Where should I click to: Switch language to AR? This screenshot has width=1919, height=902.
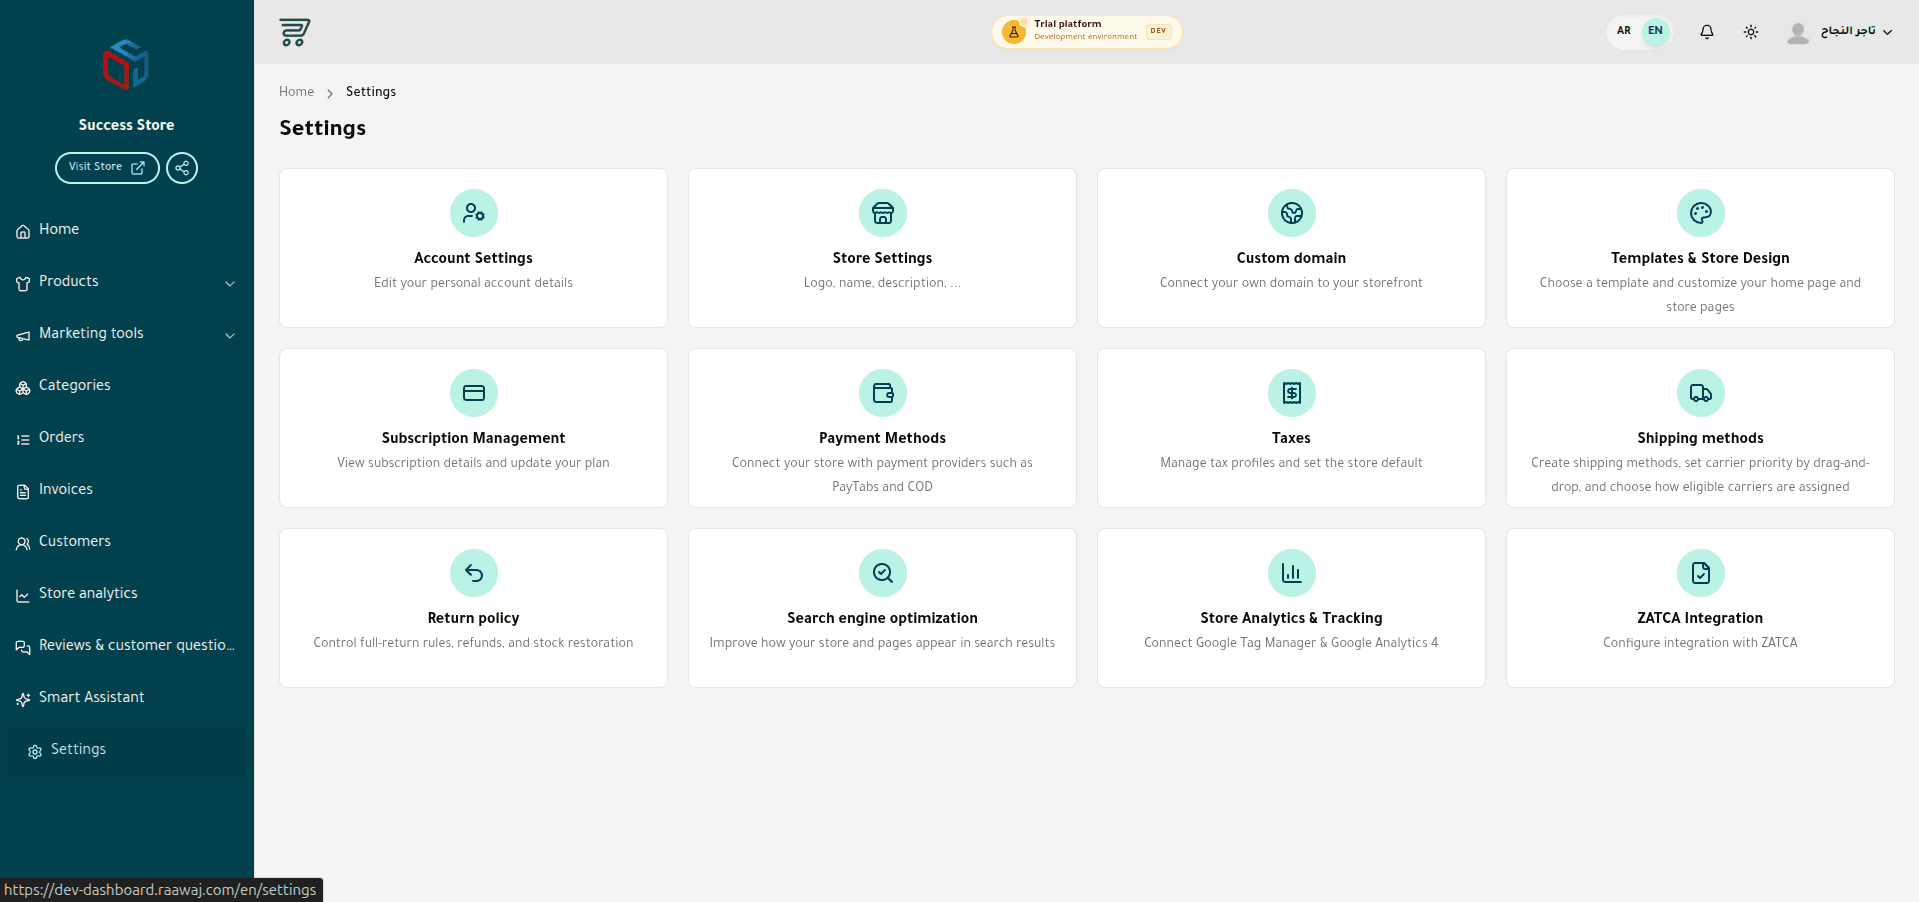pyautogui.click(x=1624, y=31)
